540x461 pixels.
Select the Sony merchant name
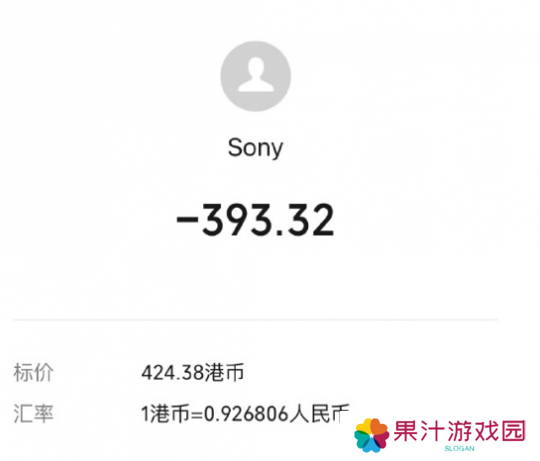[256, 148]
